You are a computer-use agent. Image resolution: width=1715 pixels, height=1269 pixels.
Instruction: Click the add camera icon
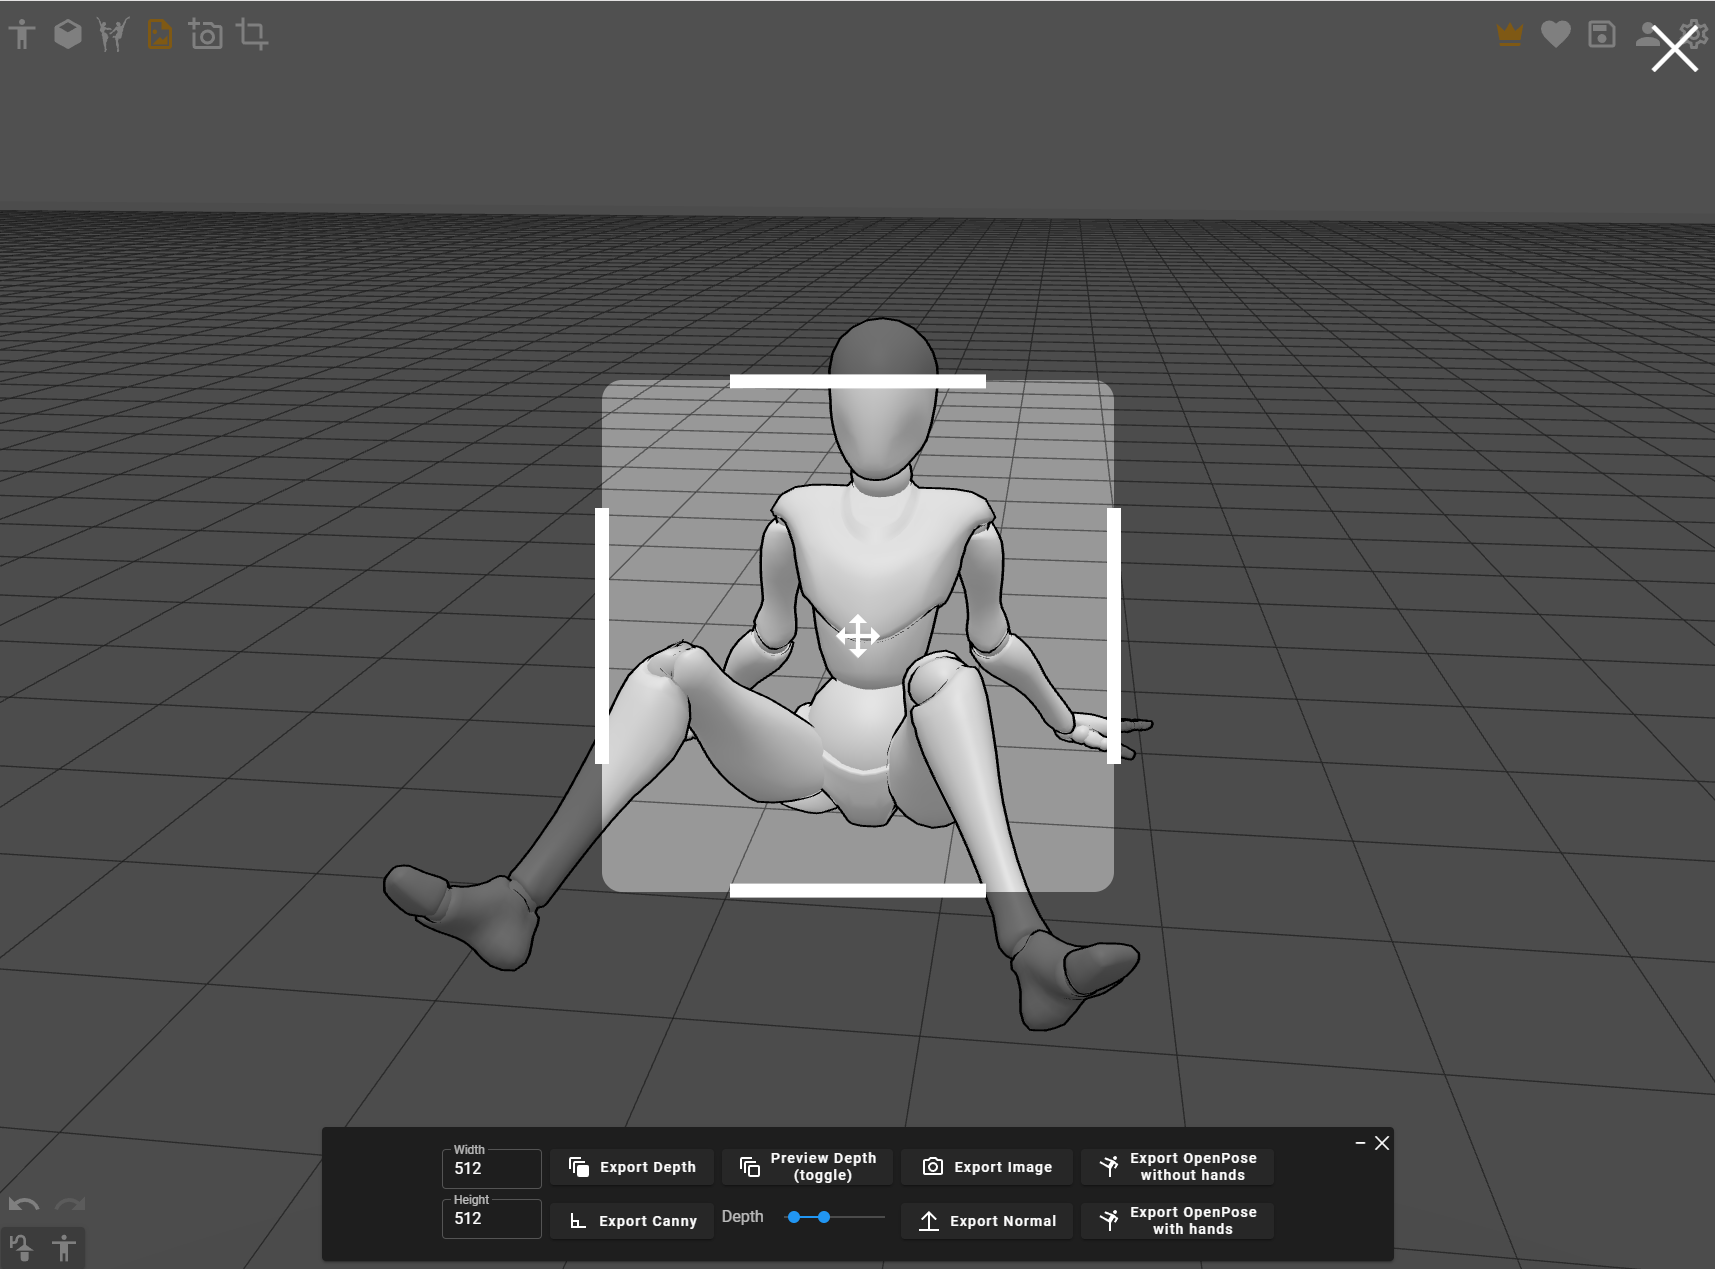tap(206, 35)
